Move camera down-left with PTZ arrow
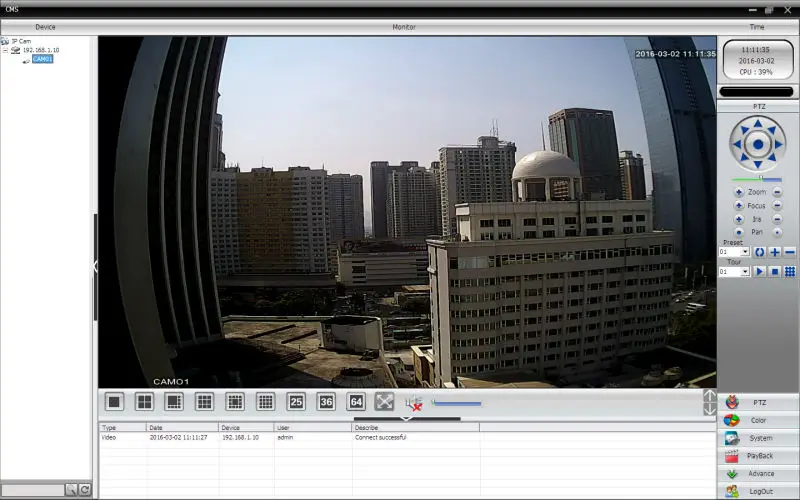Viewport: 800px width, 500px height. [x=744, y=158]
